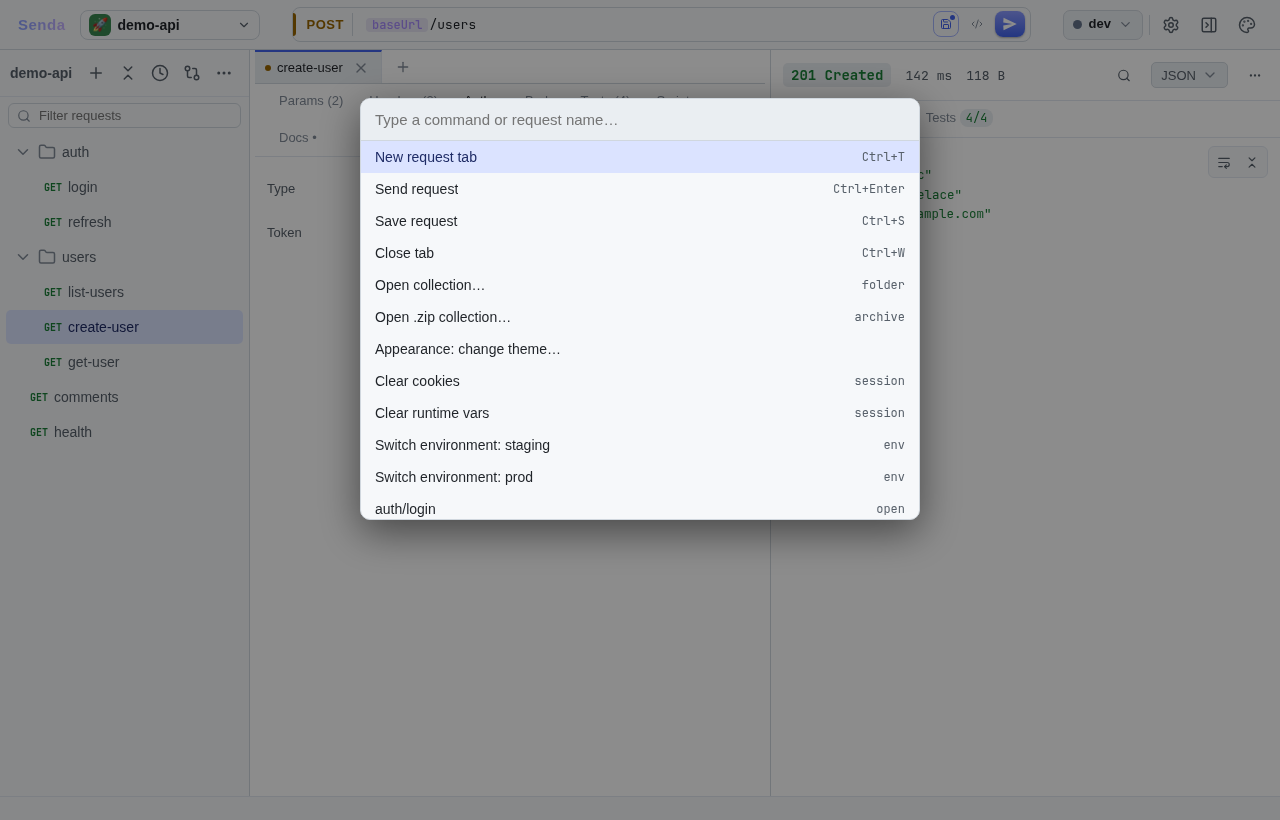Select Open .zip collection… command
Image resolution: width=1280 pixels, height=820 pixels.
tap(640, 317)
